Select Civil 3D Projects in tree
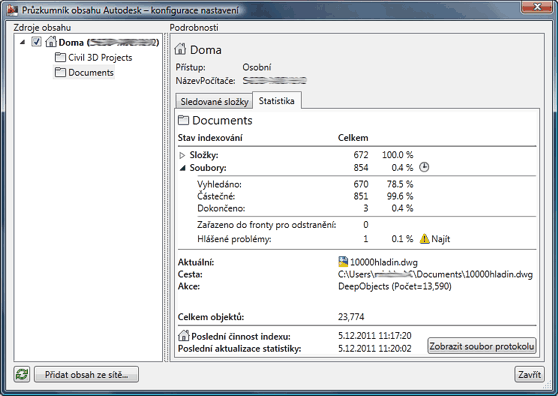The width and height of the screenshot is (558, 396). [100, 57]
